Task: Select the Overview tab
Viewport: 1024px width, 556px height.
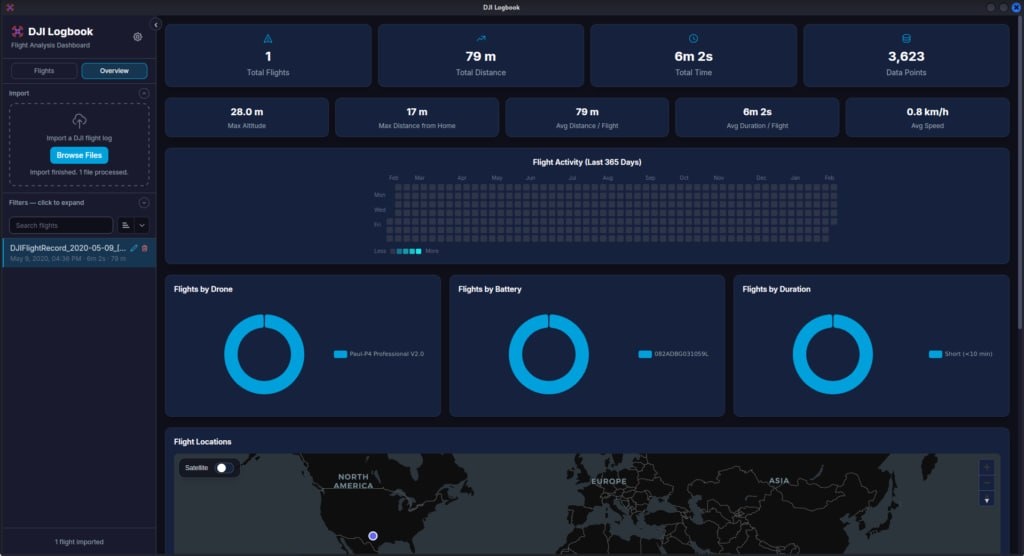Action: pos(114,71)
